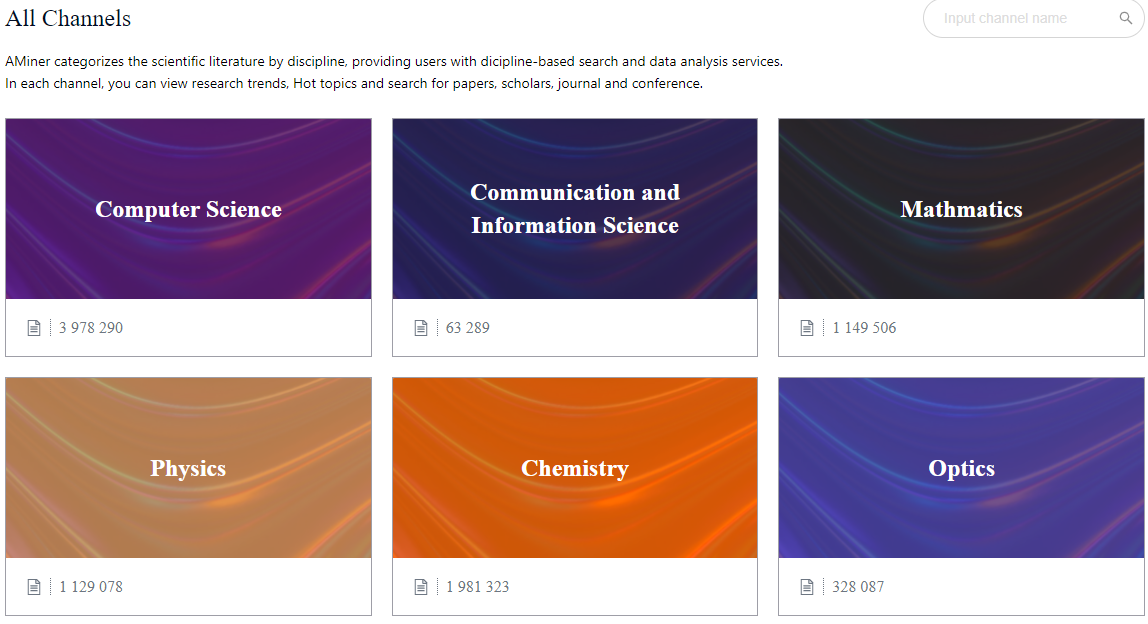Click the Chemistry paper count document icon

point(420,587)
